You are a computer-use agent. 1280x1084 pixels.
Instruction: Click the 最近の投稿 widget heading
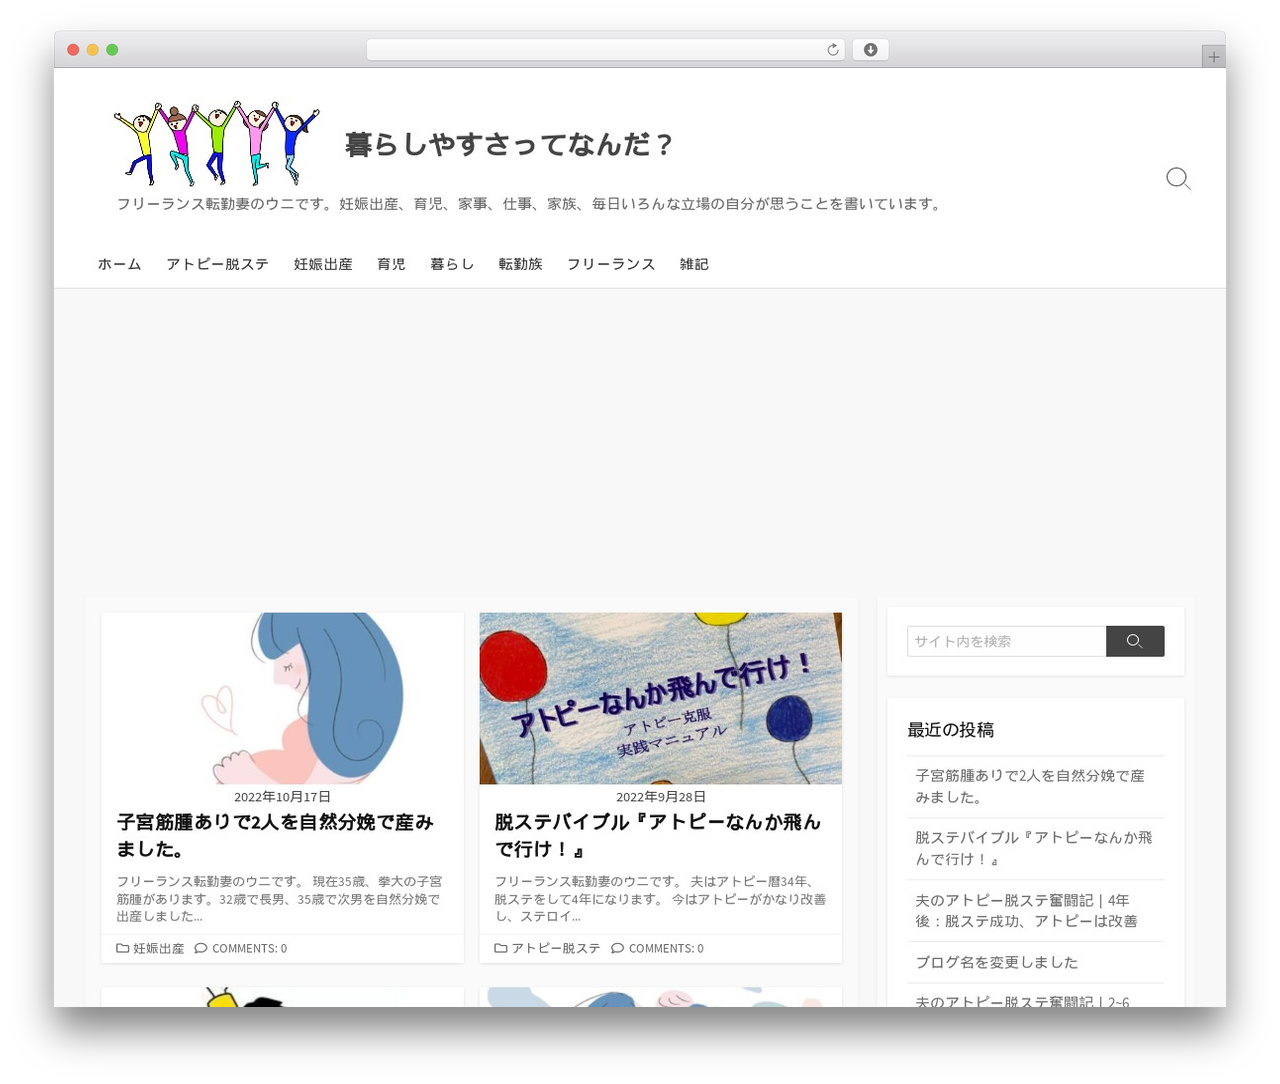pos(950,730)
